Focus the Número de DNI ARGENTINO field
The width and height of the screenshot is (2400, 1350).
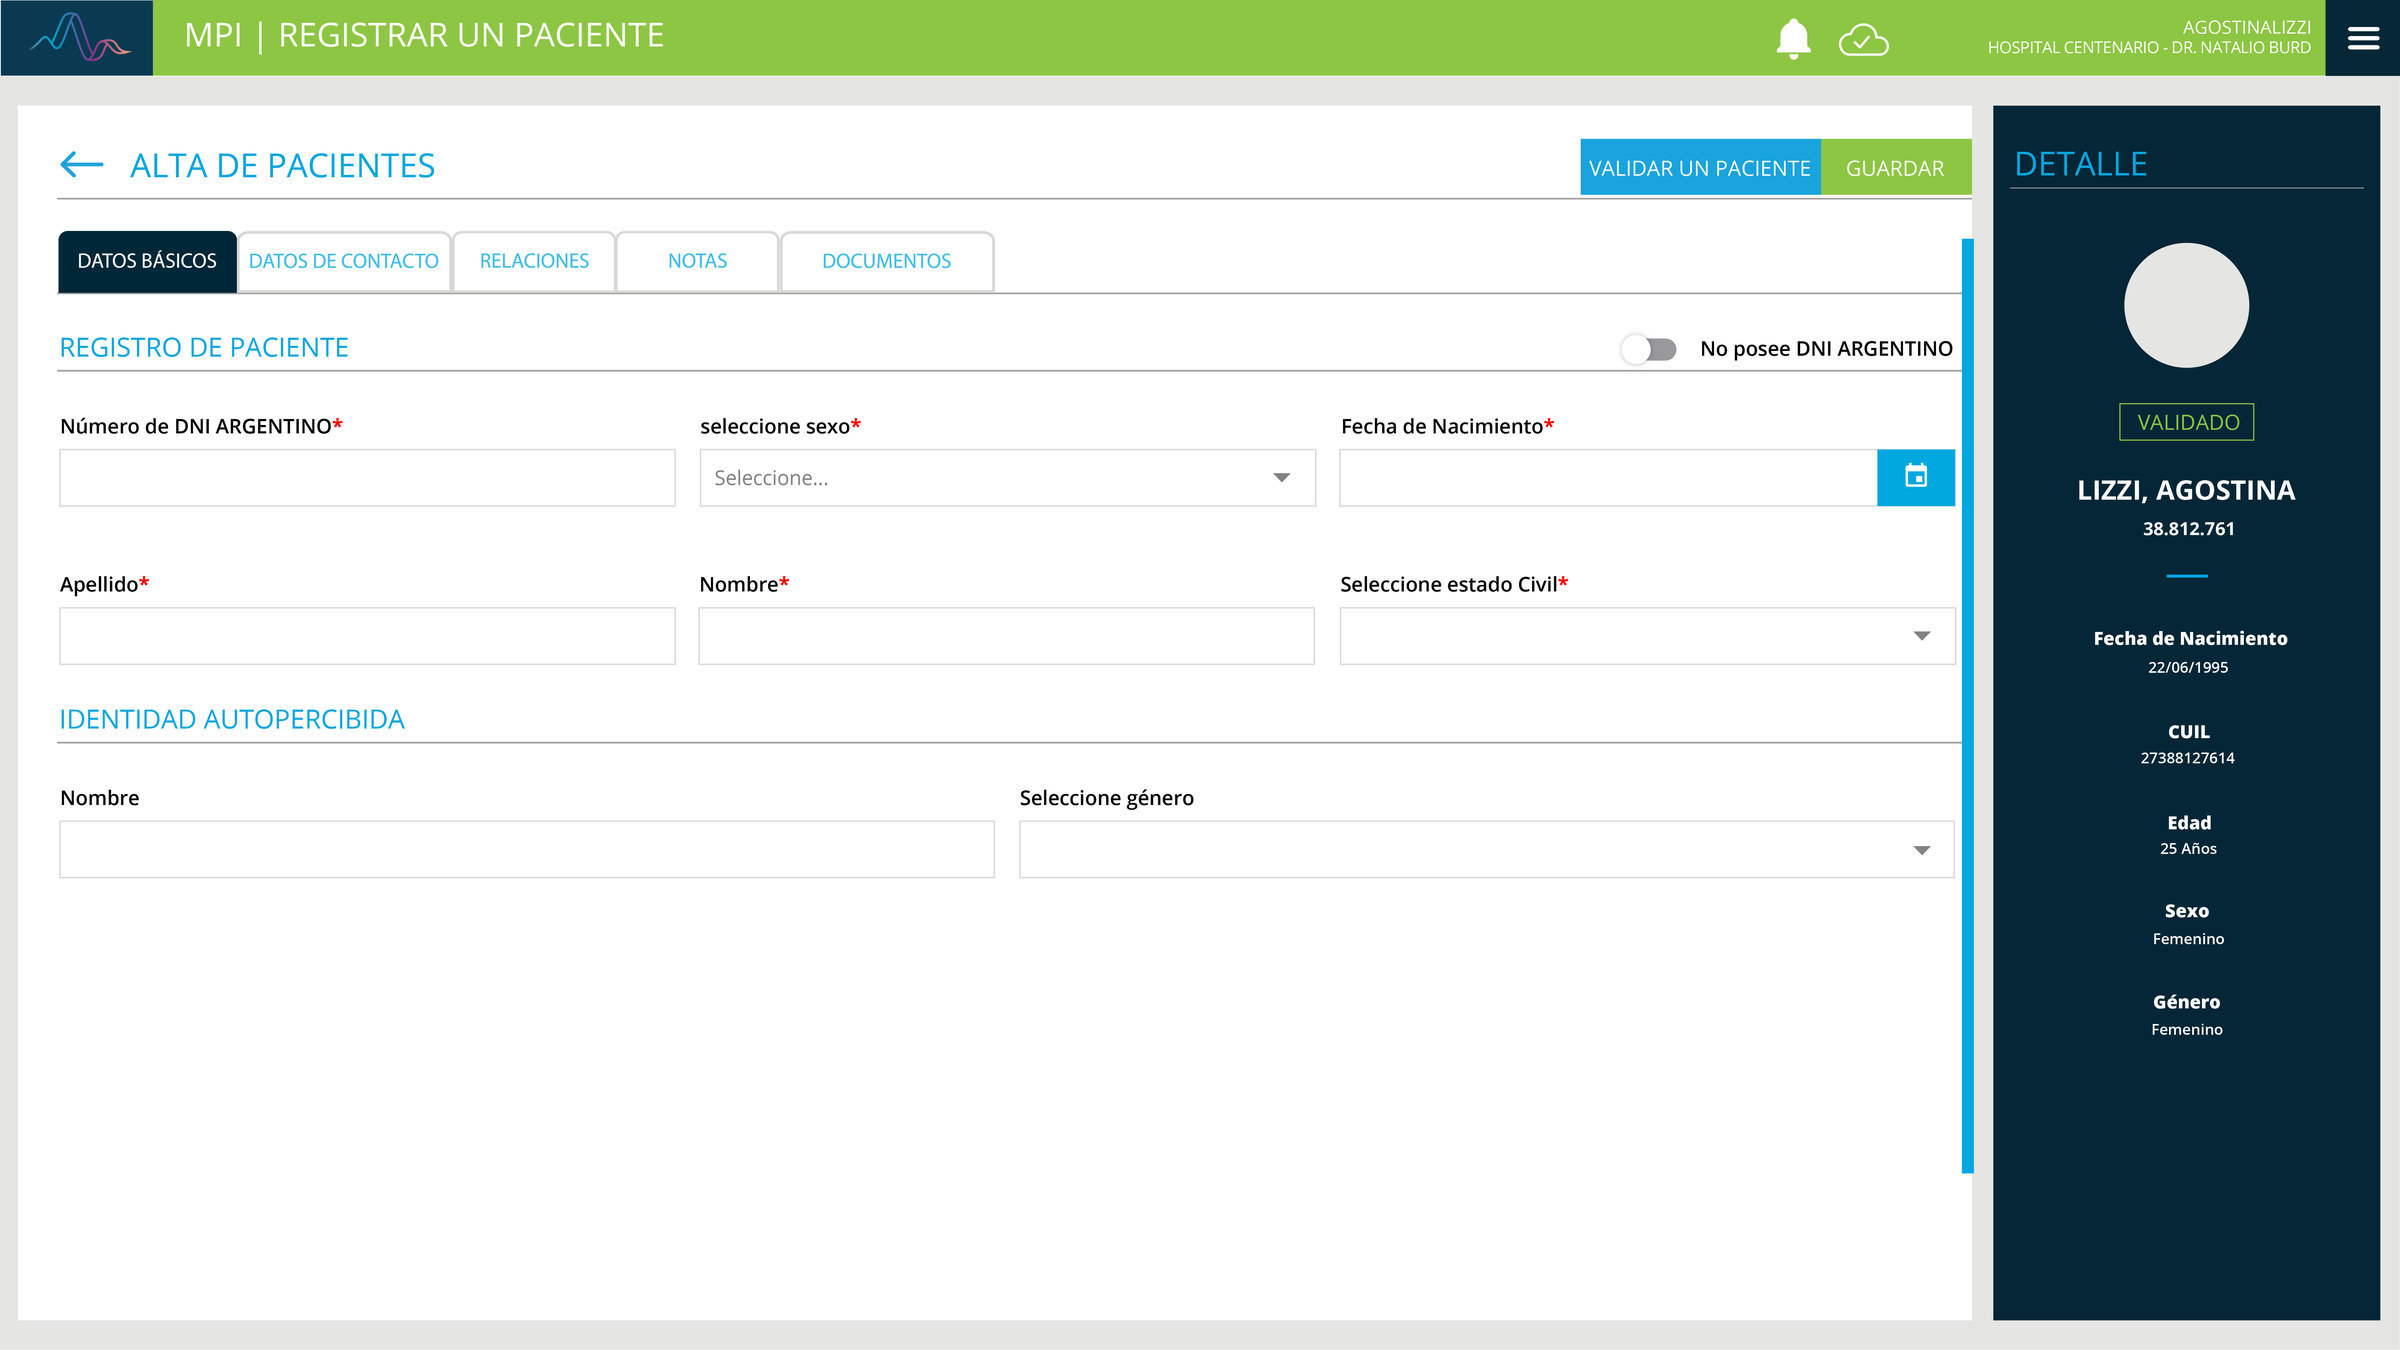pyautogui.click(x=367, y=478)
